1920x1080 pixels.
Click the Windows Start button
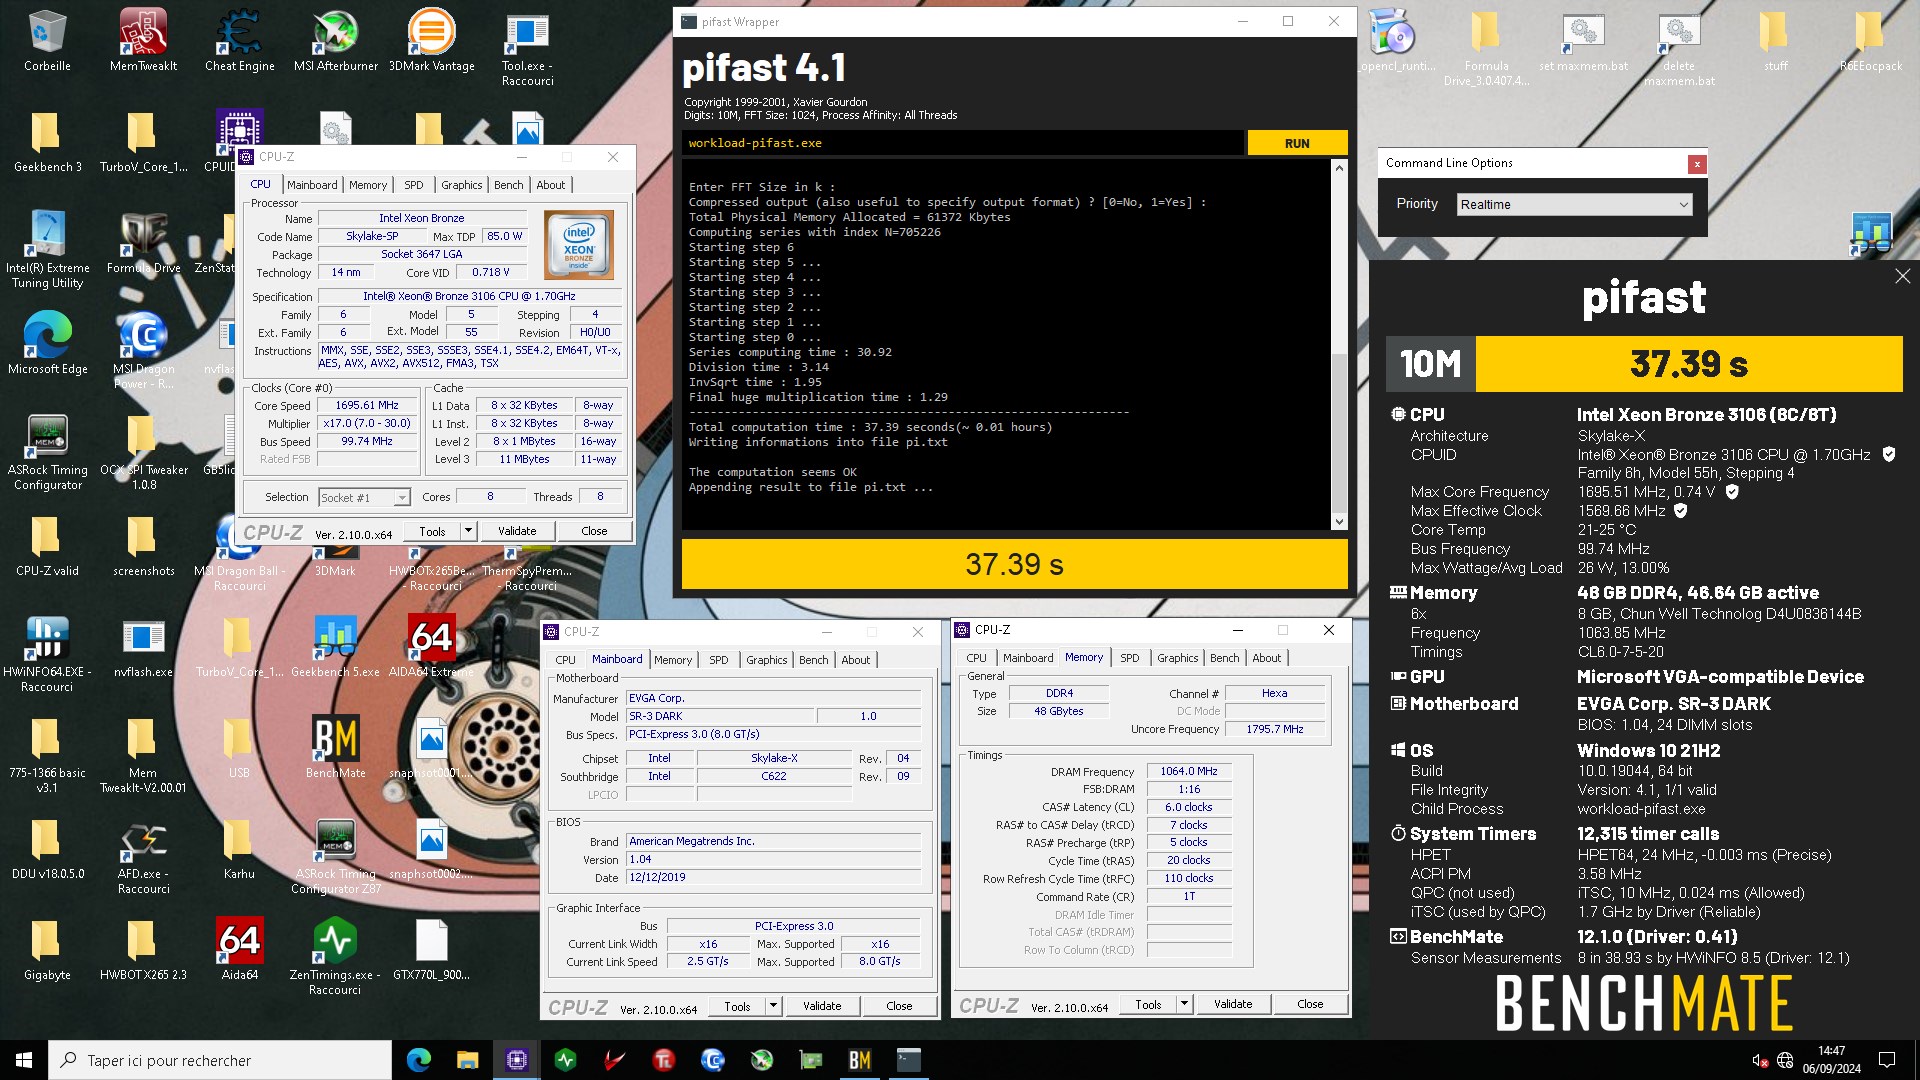click(24, 1060)
